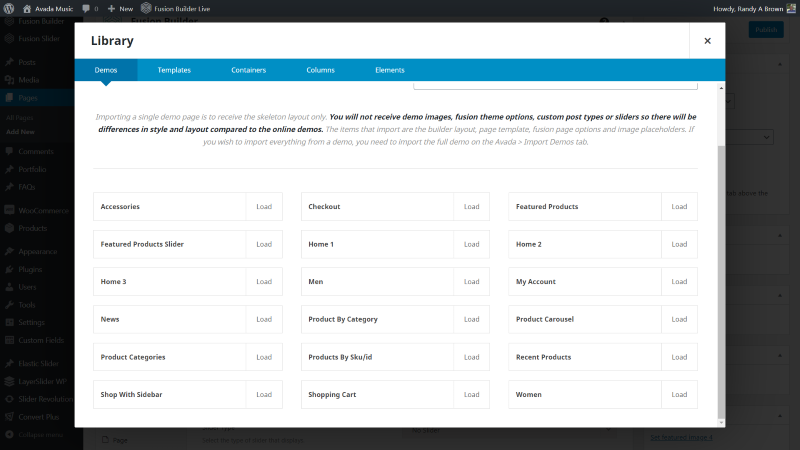Open the Elastic Slider sidebar icon
This screenshot has width=800, height=450.
pyautogui.click(x=9, y=364)
